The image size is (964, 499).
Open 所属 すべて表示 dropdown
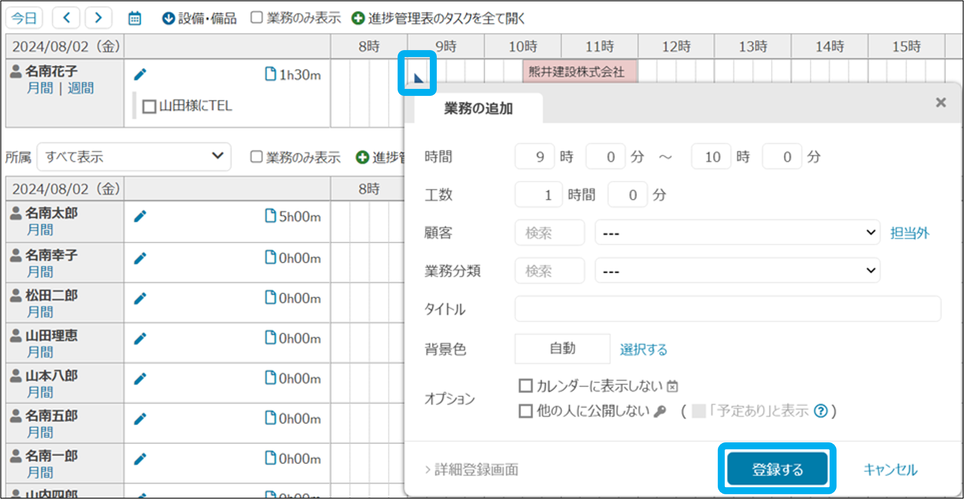coord(133,157)
